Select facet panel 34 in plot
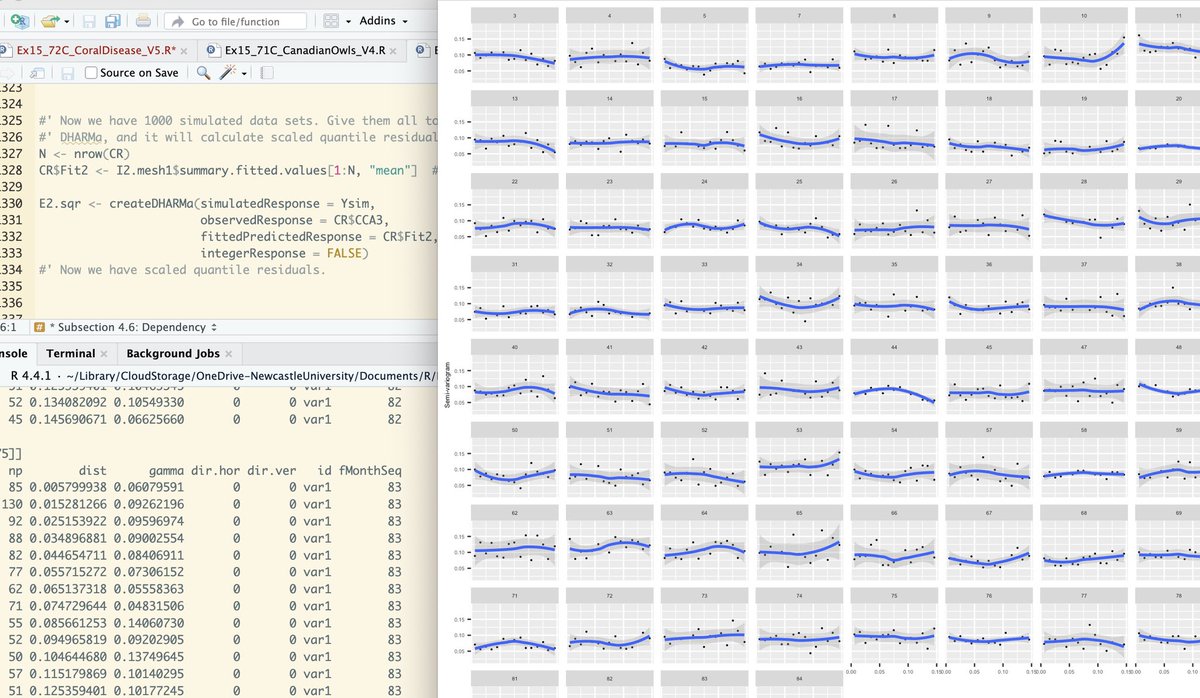 [800, 294]
